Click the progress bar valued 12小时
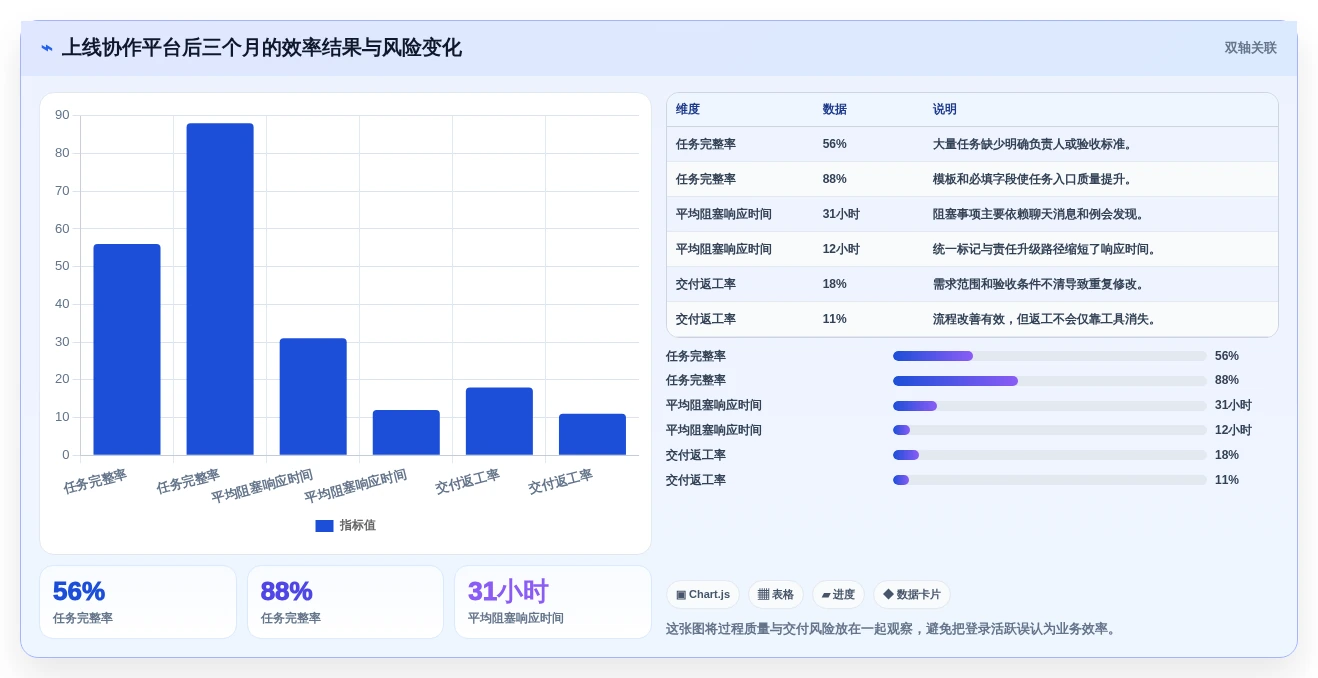This screenshot has width=1318, height=678. click(1050, 430)
